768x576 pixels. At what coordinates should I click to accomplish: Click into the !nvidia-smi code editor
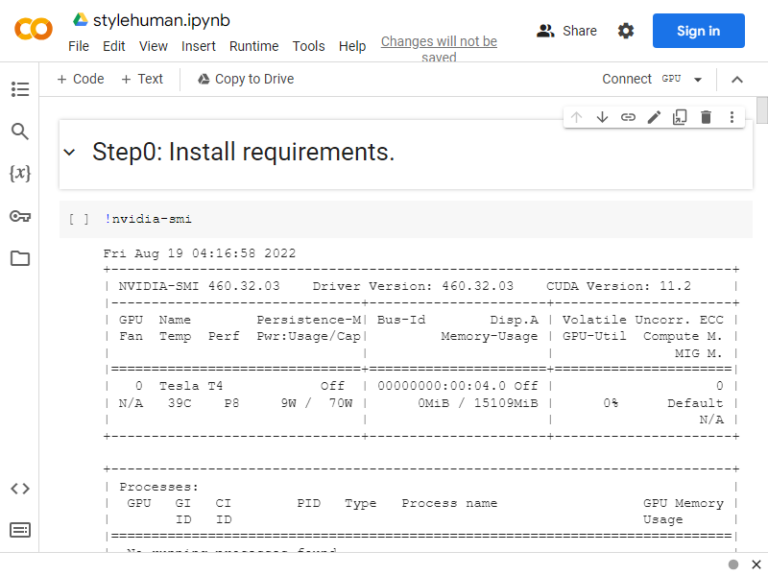point(426,219)
